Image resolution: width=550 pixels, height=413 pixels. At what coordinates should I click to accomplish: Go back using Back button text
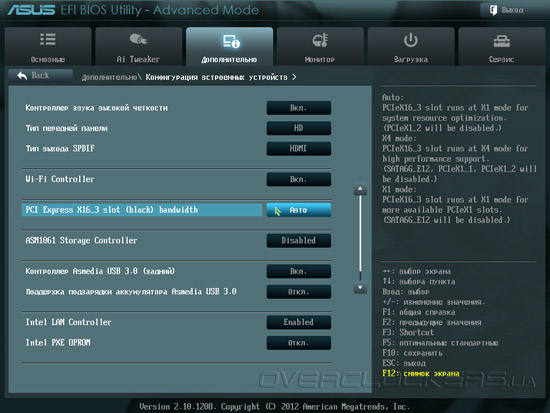40,75
